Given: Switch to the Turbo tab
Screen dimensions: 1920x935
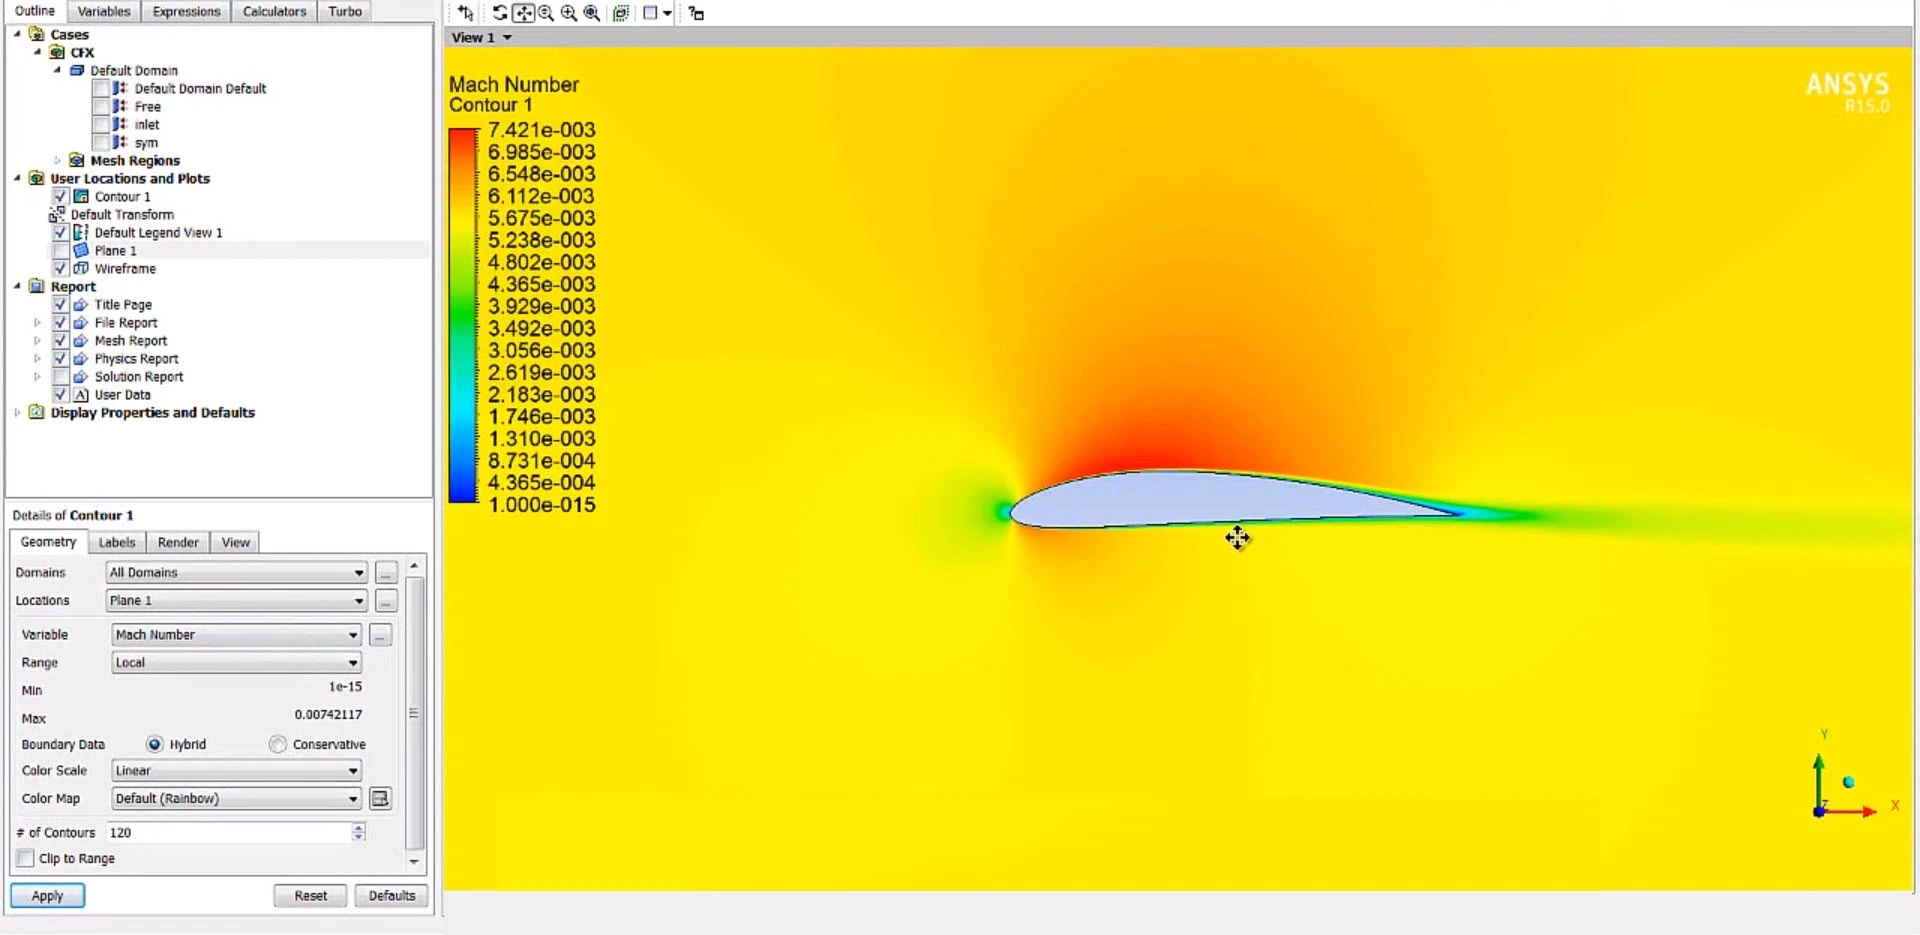Looking at the screenshot, I should 345,11.
